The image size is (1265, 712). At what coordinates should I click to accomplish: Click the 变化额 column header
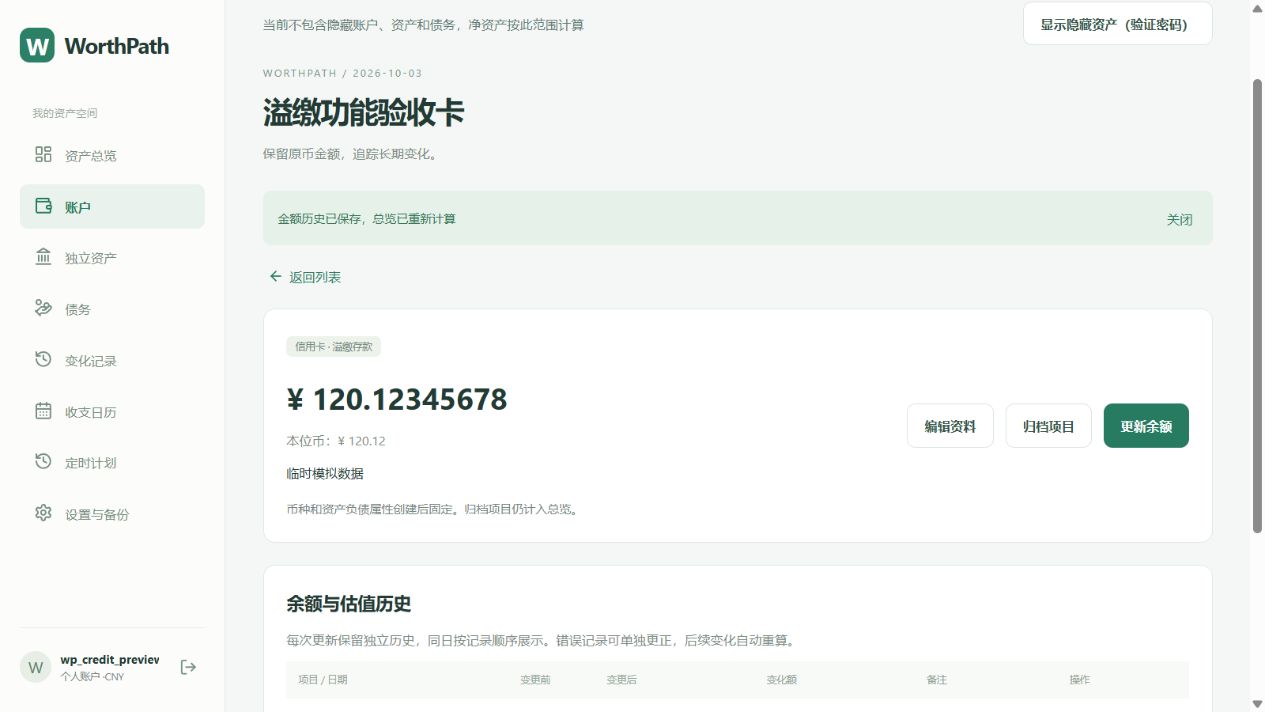(782, 680)
